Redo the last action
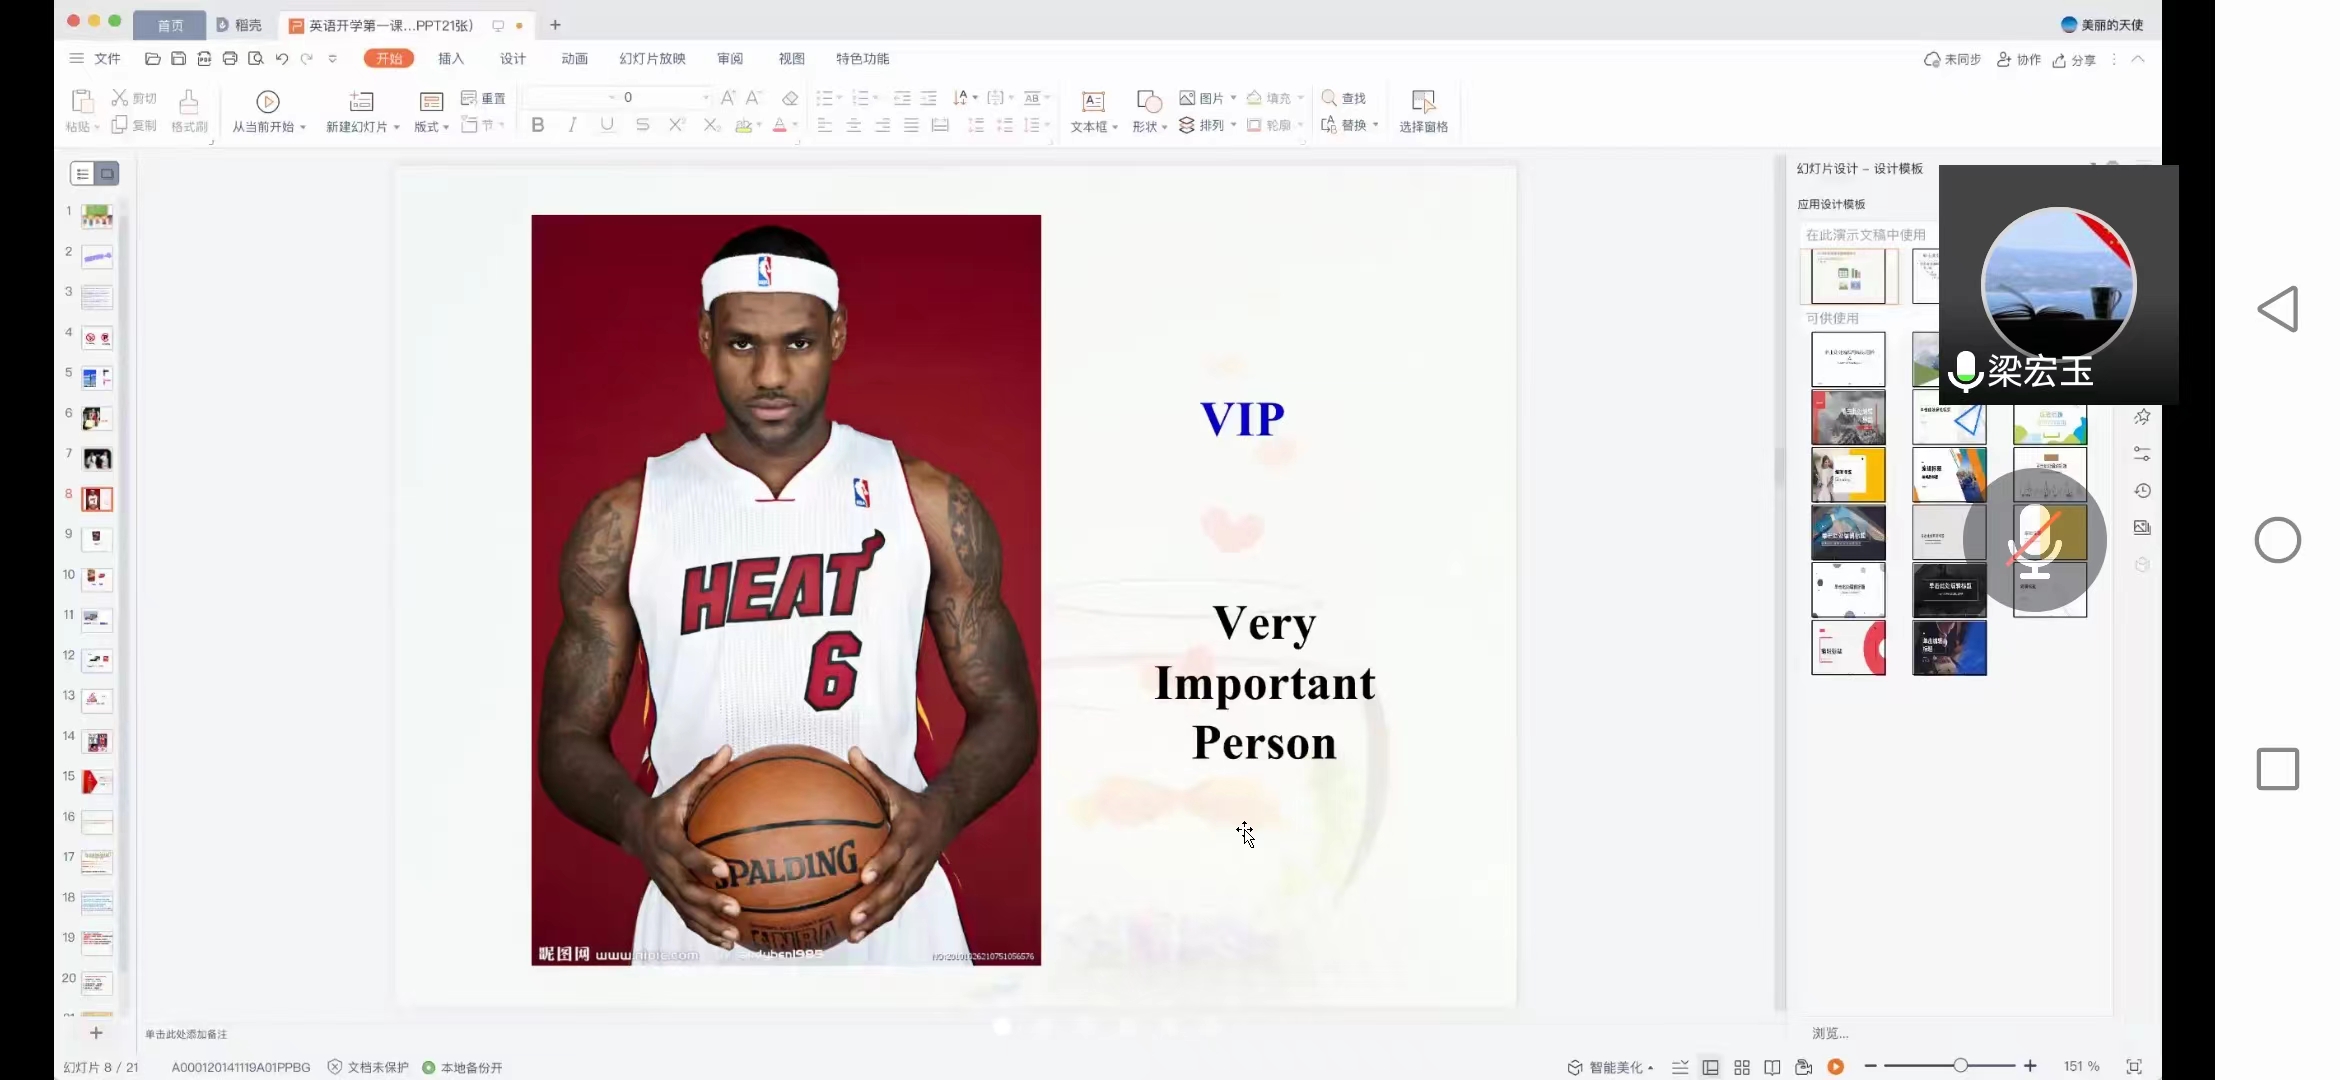 307,59
